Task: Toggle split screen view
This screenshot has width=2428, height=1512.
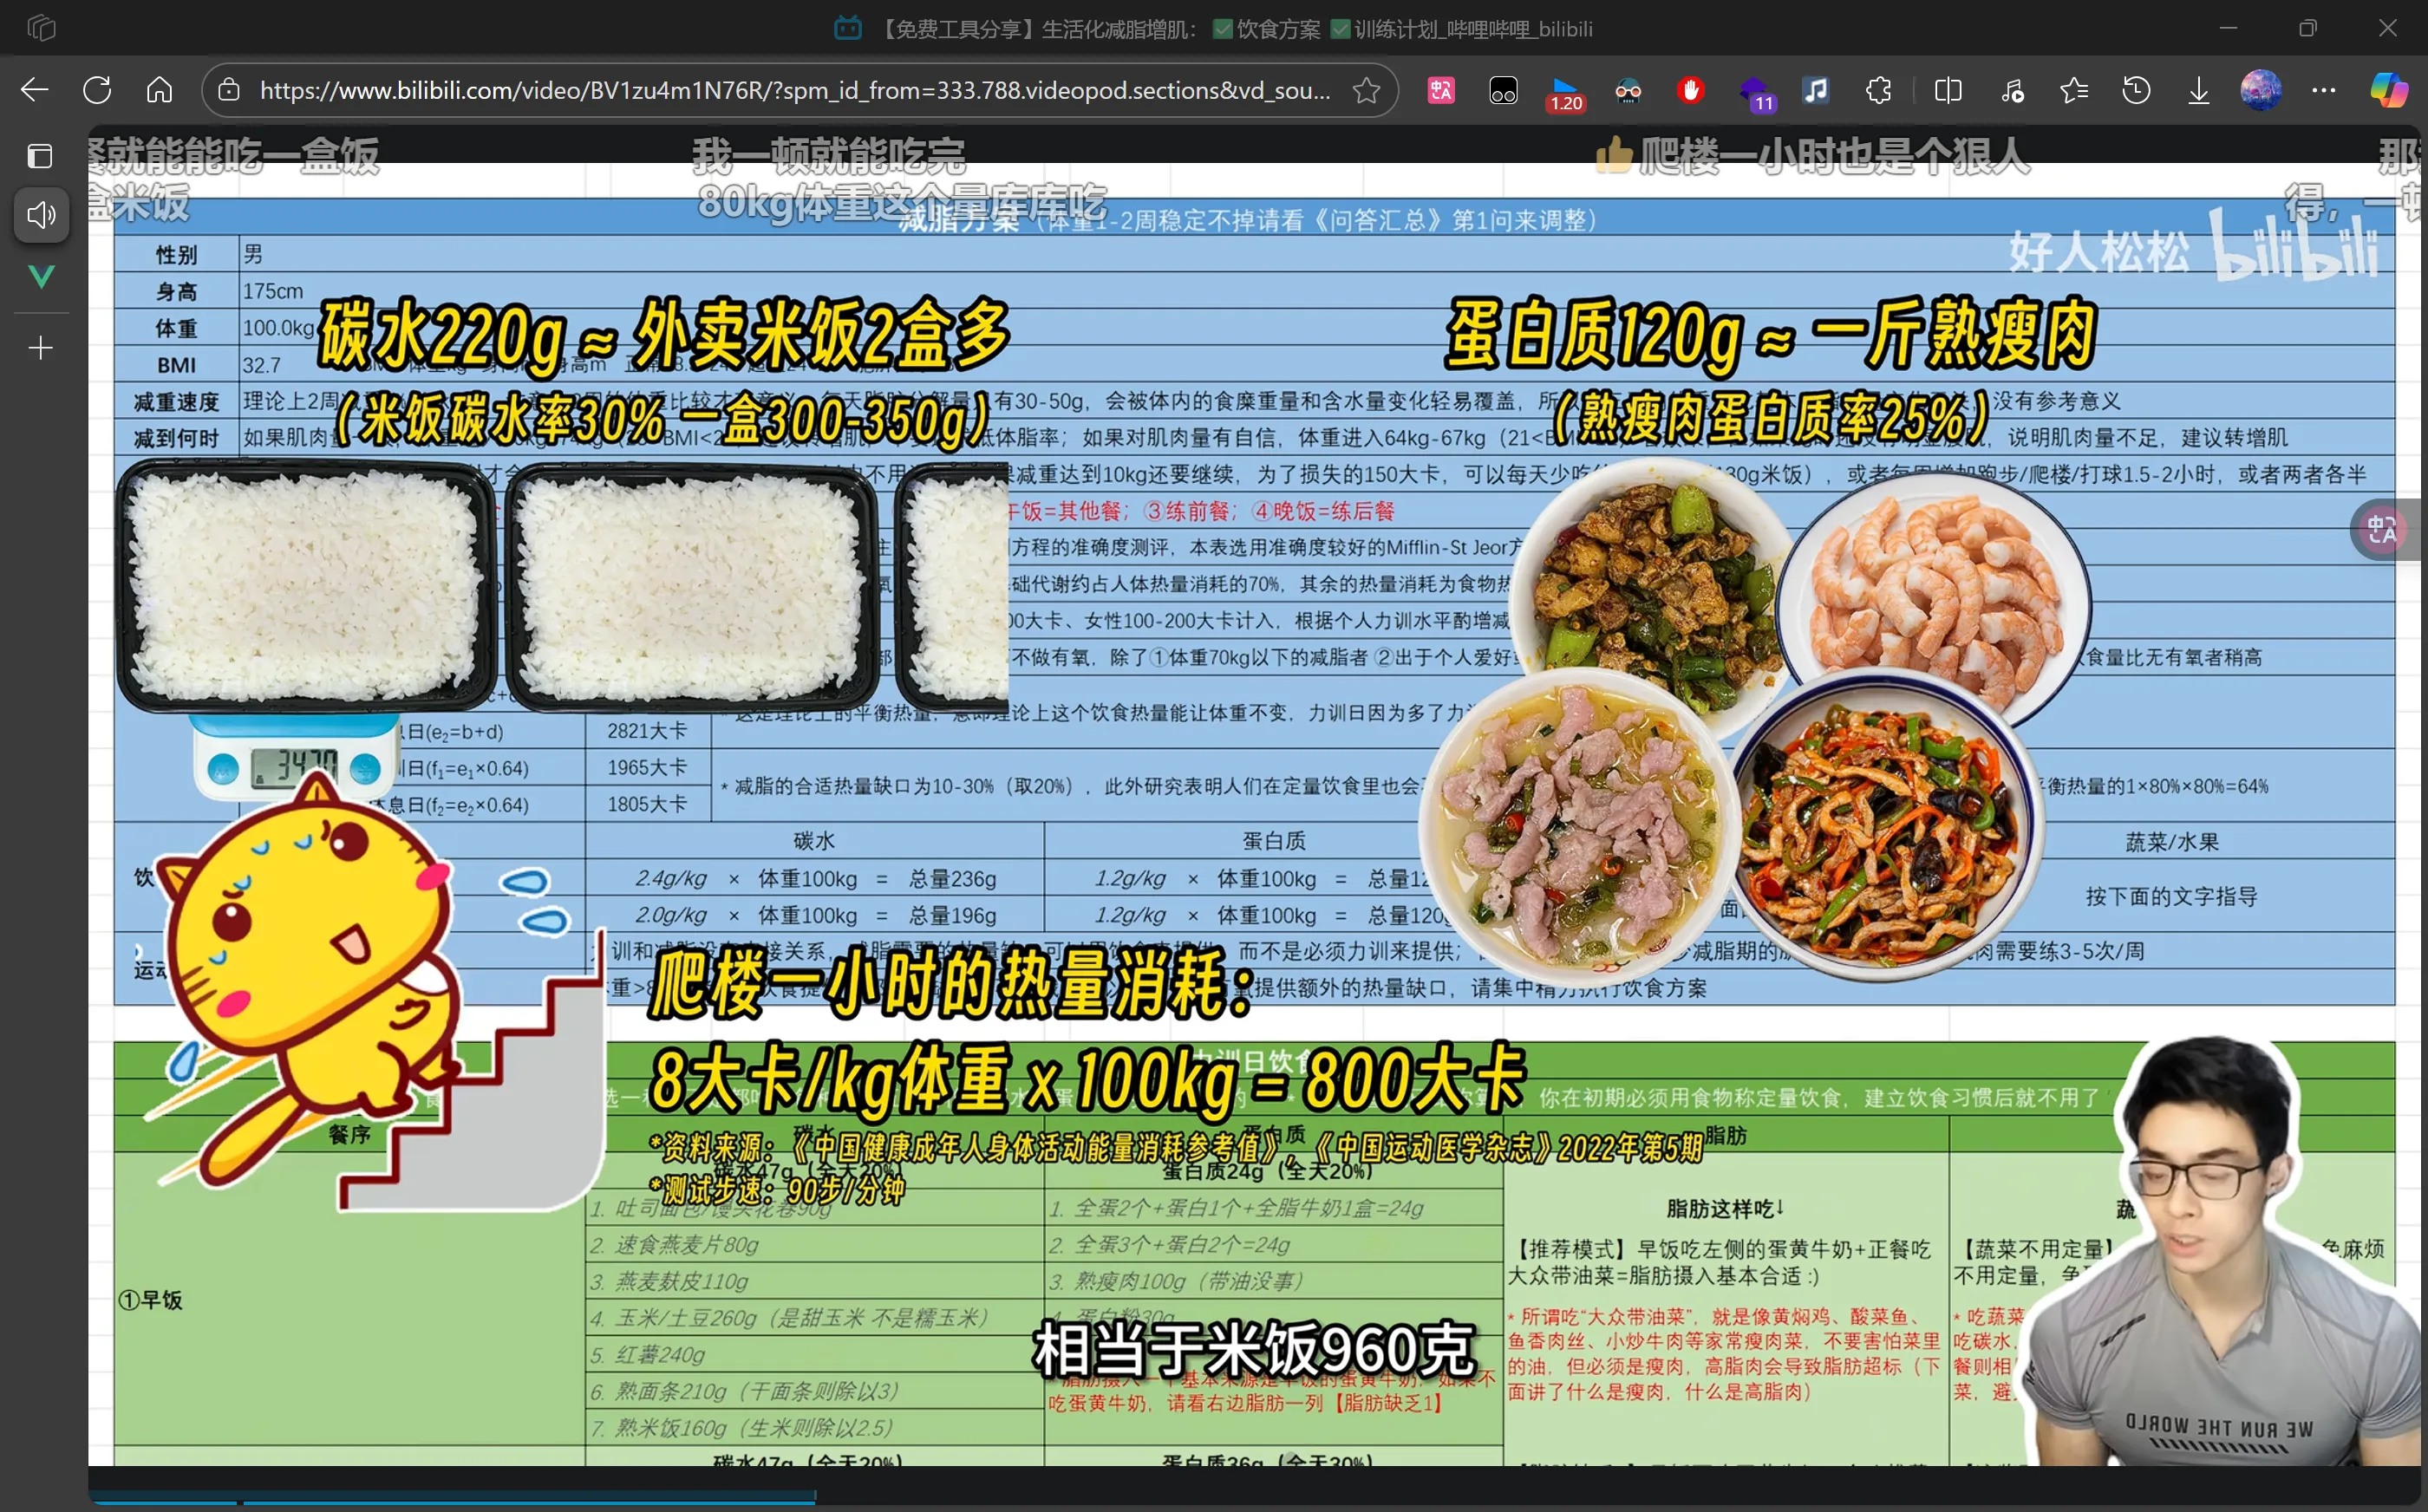Action: click(x=1948, y=90)
